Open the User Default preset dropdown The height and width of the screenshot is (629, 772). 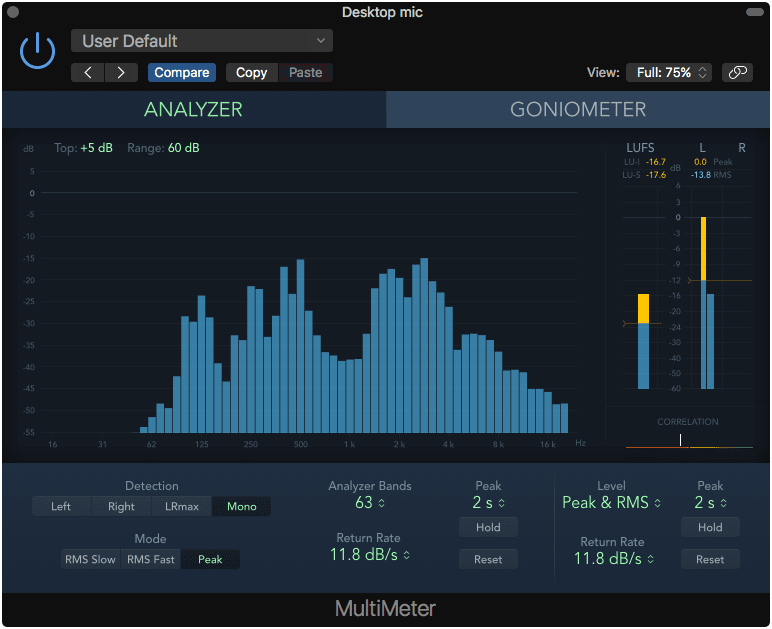tap(202, 41)
